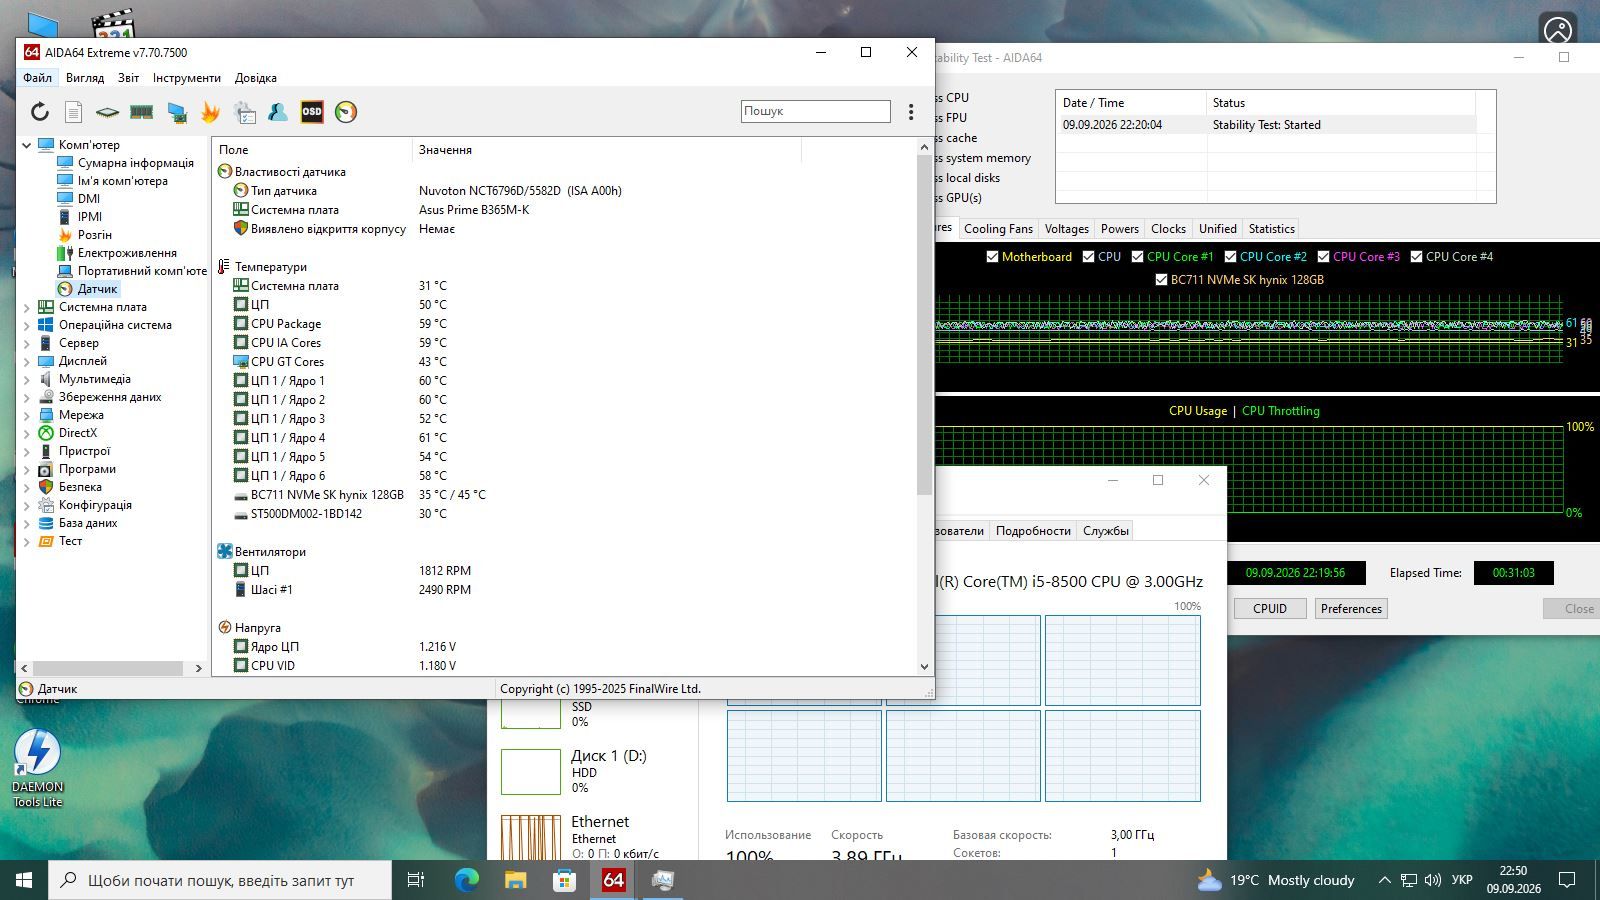
Task: Open the Подробности tab in Task Manager
Action: [x=1033, y=531]
